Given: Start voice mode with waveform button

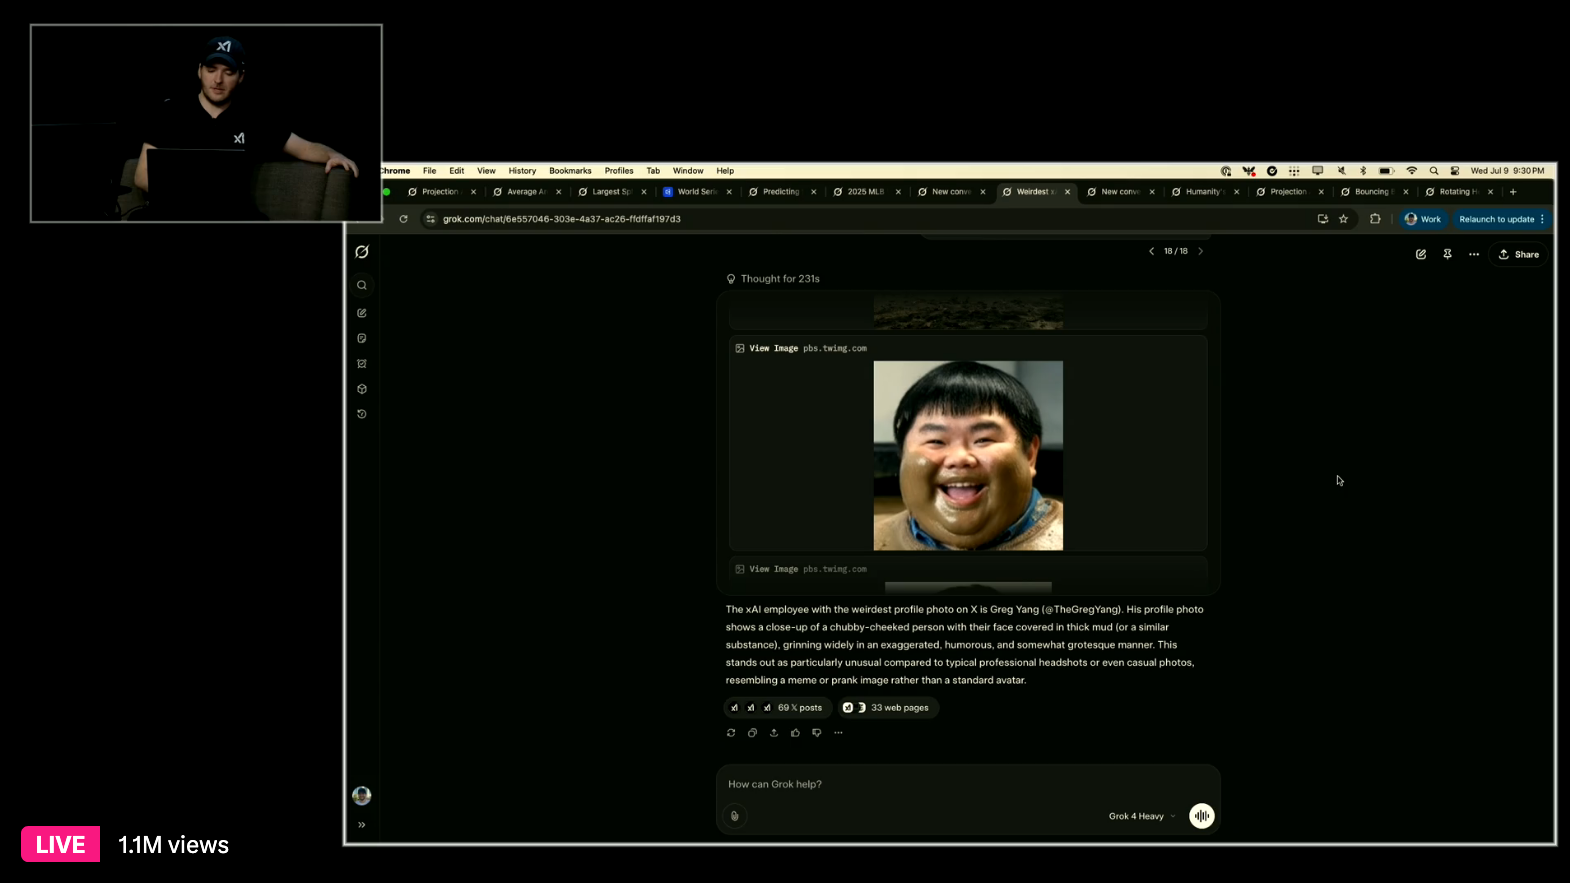Looking at the screenshot, I should click(1202, 816).
